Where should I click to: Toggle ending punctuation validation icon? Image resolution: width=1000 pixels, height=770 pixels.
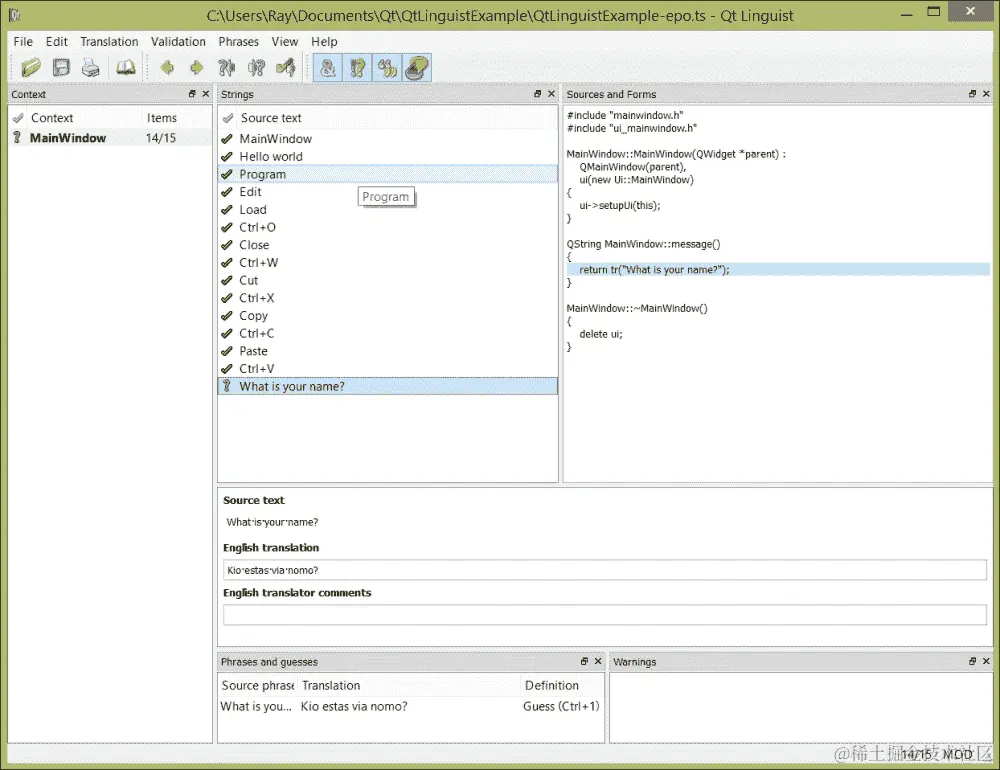tap(358, 68)
